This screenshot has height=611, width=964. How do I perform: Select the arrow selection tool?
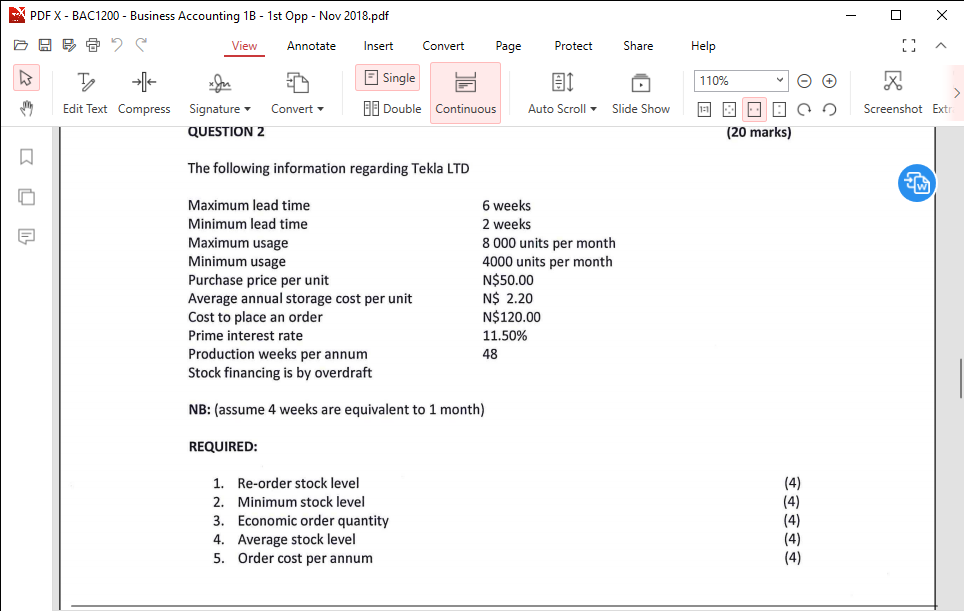pyautogui.click(x=26, y=78)
